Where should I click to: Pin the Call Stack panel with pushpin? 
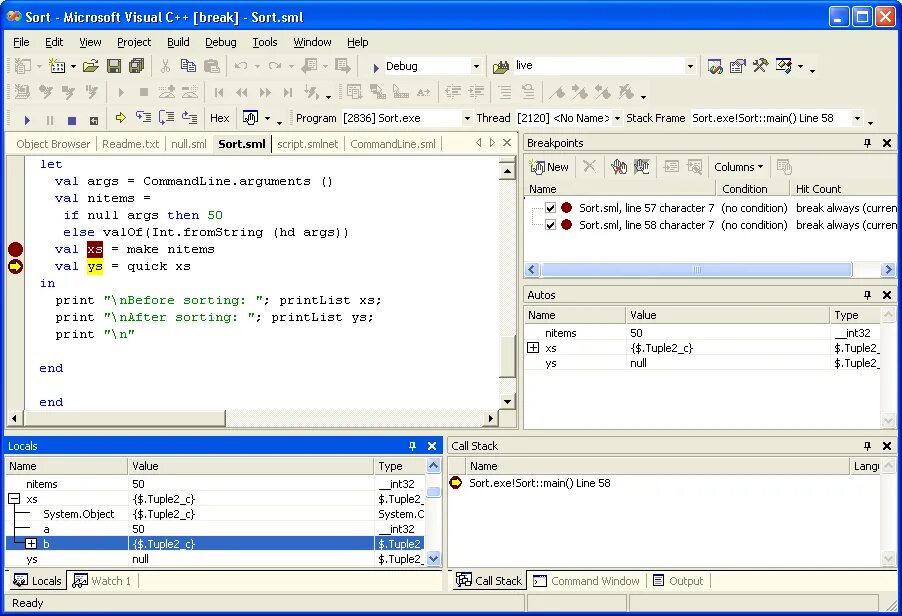click(867, 446)
